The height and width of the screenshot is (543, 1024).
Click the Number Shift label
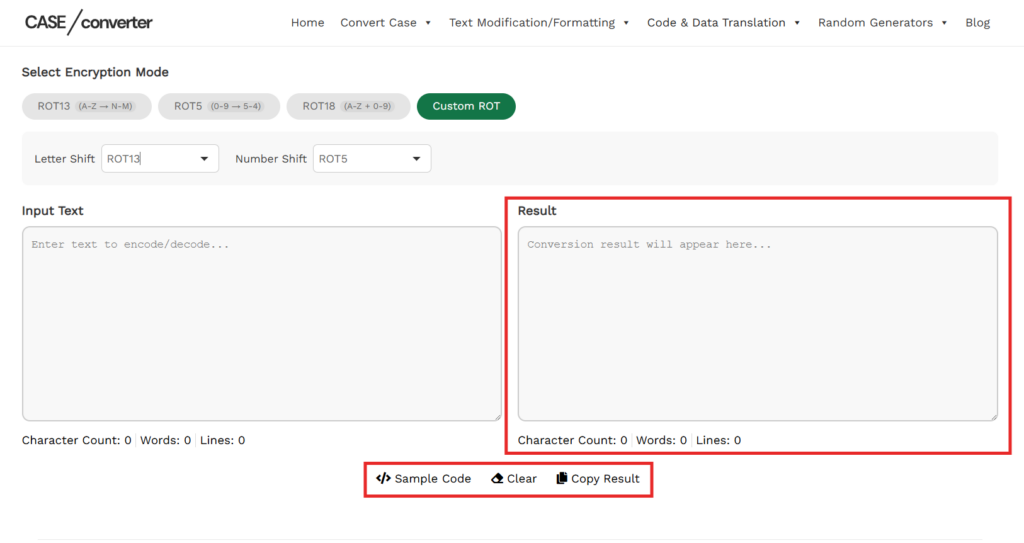coord(271,159)
